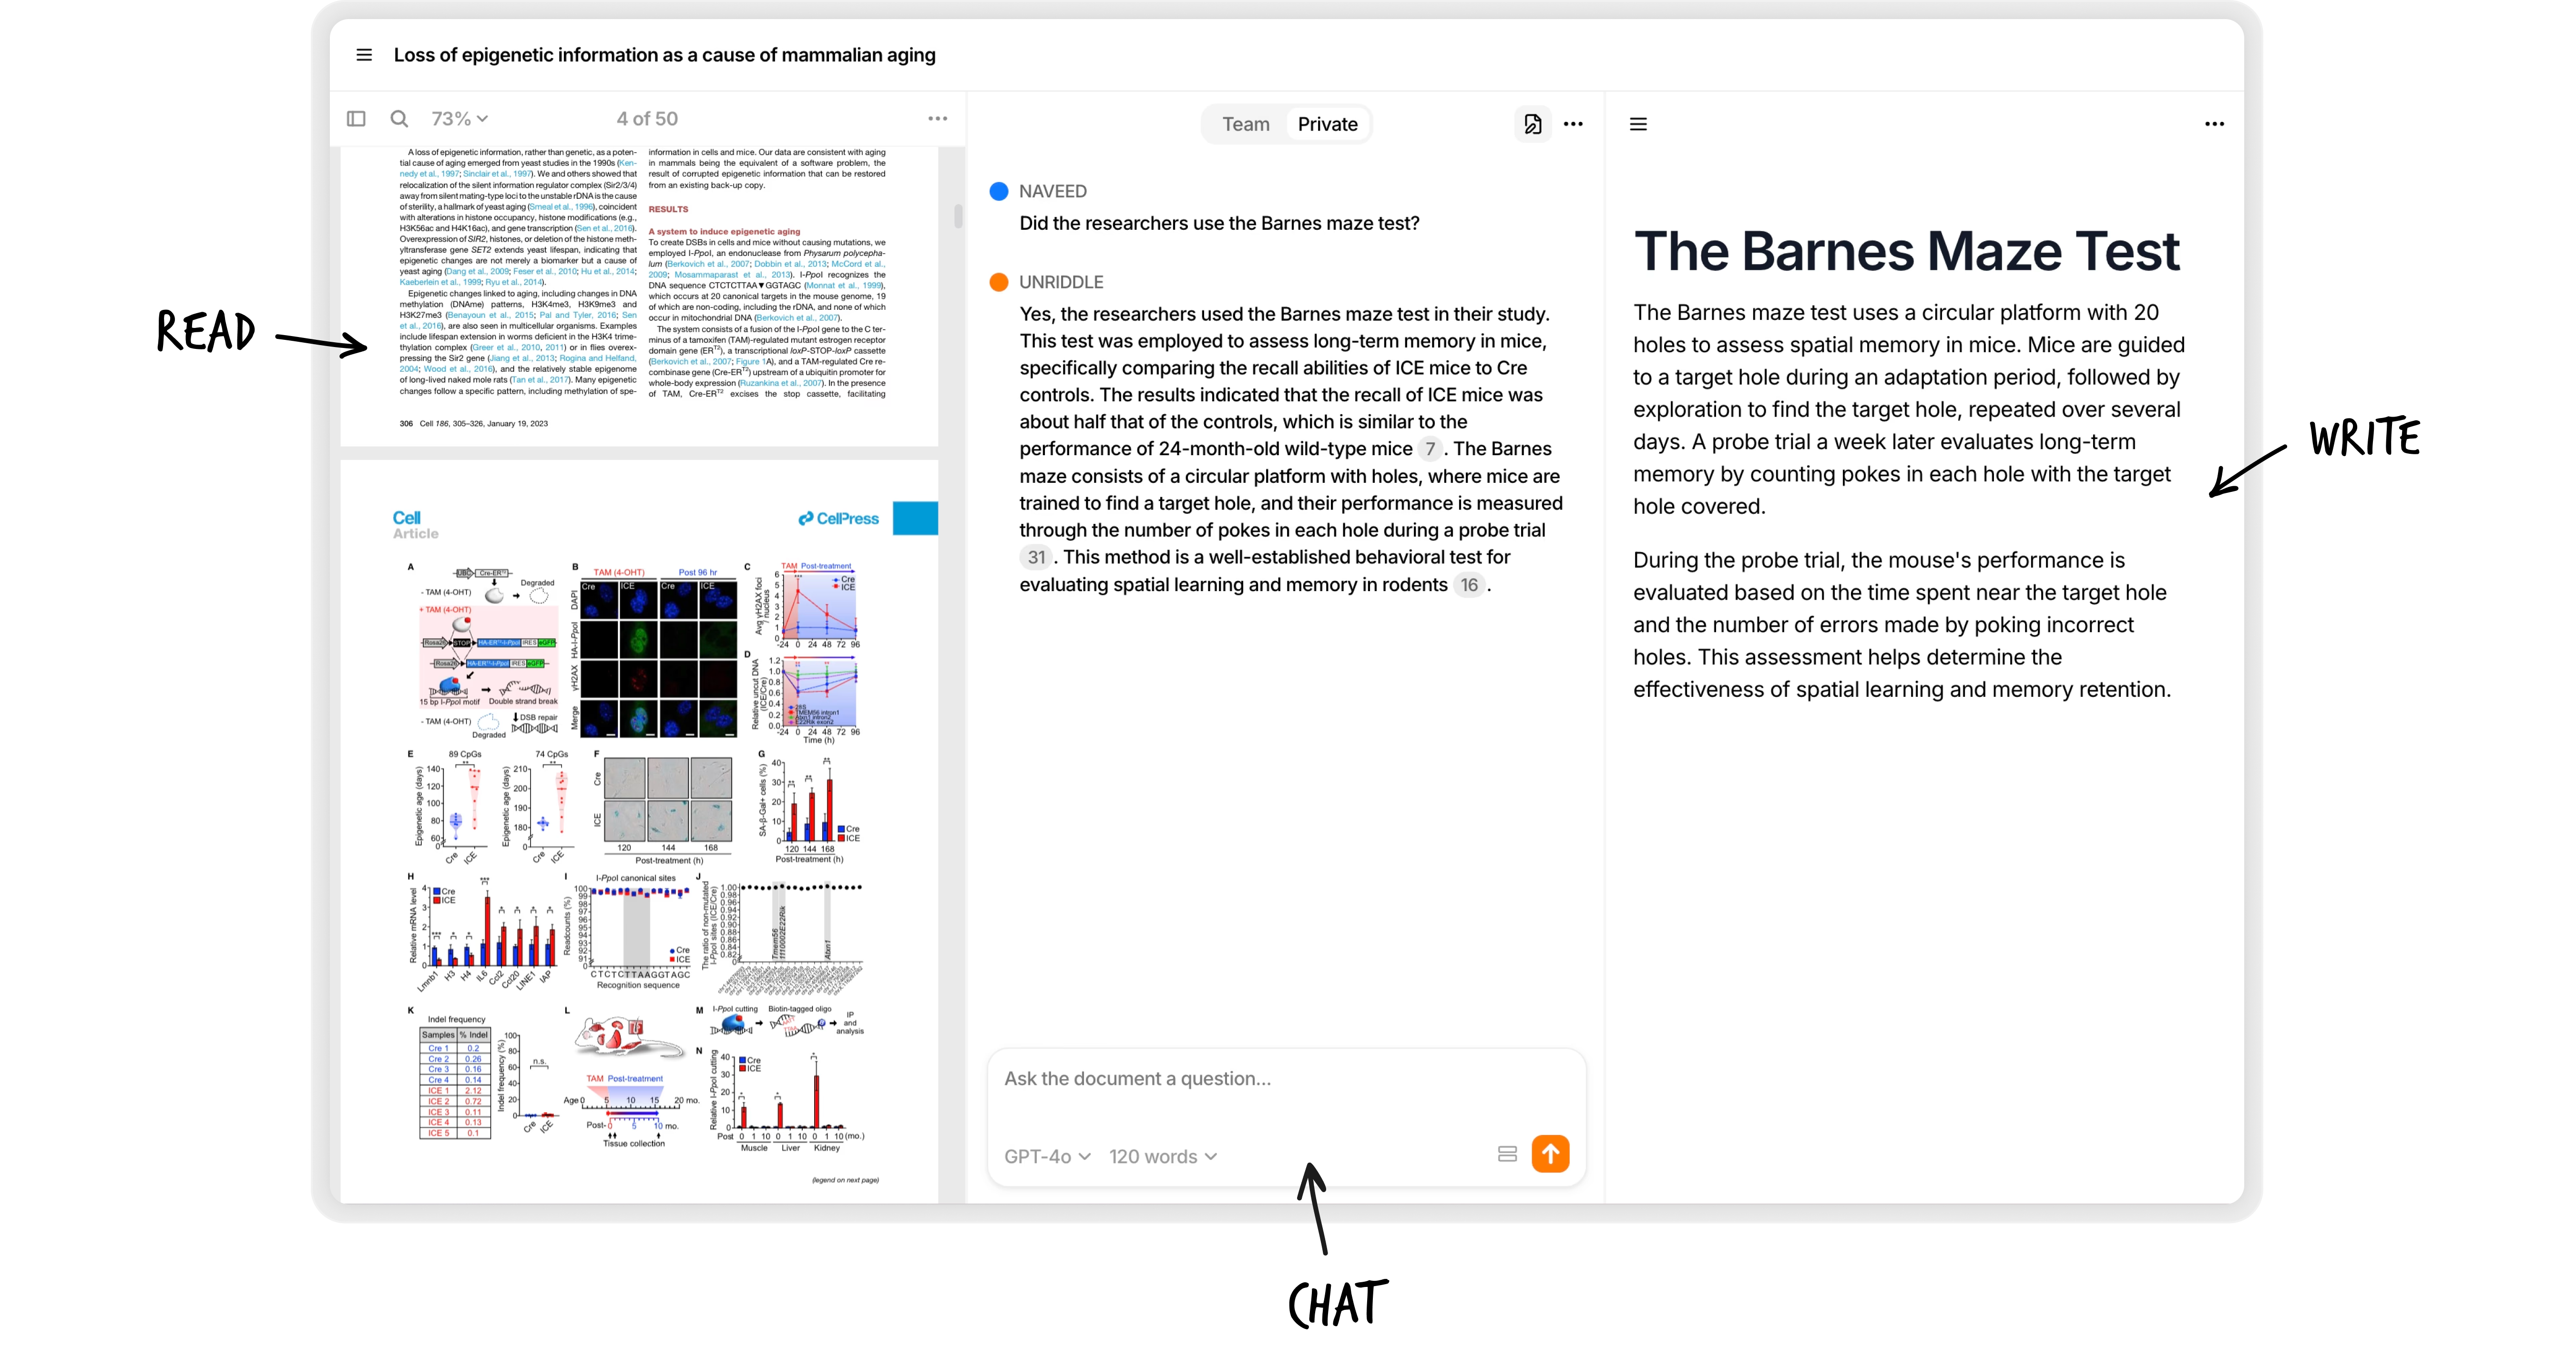Open chat panel three-dots menu
Image resolution: width=2576 pixels, height=1348 pixels.
(x=1573, y=124)
